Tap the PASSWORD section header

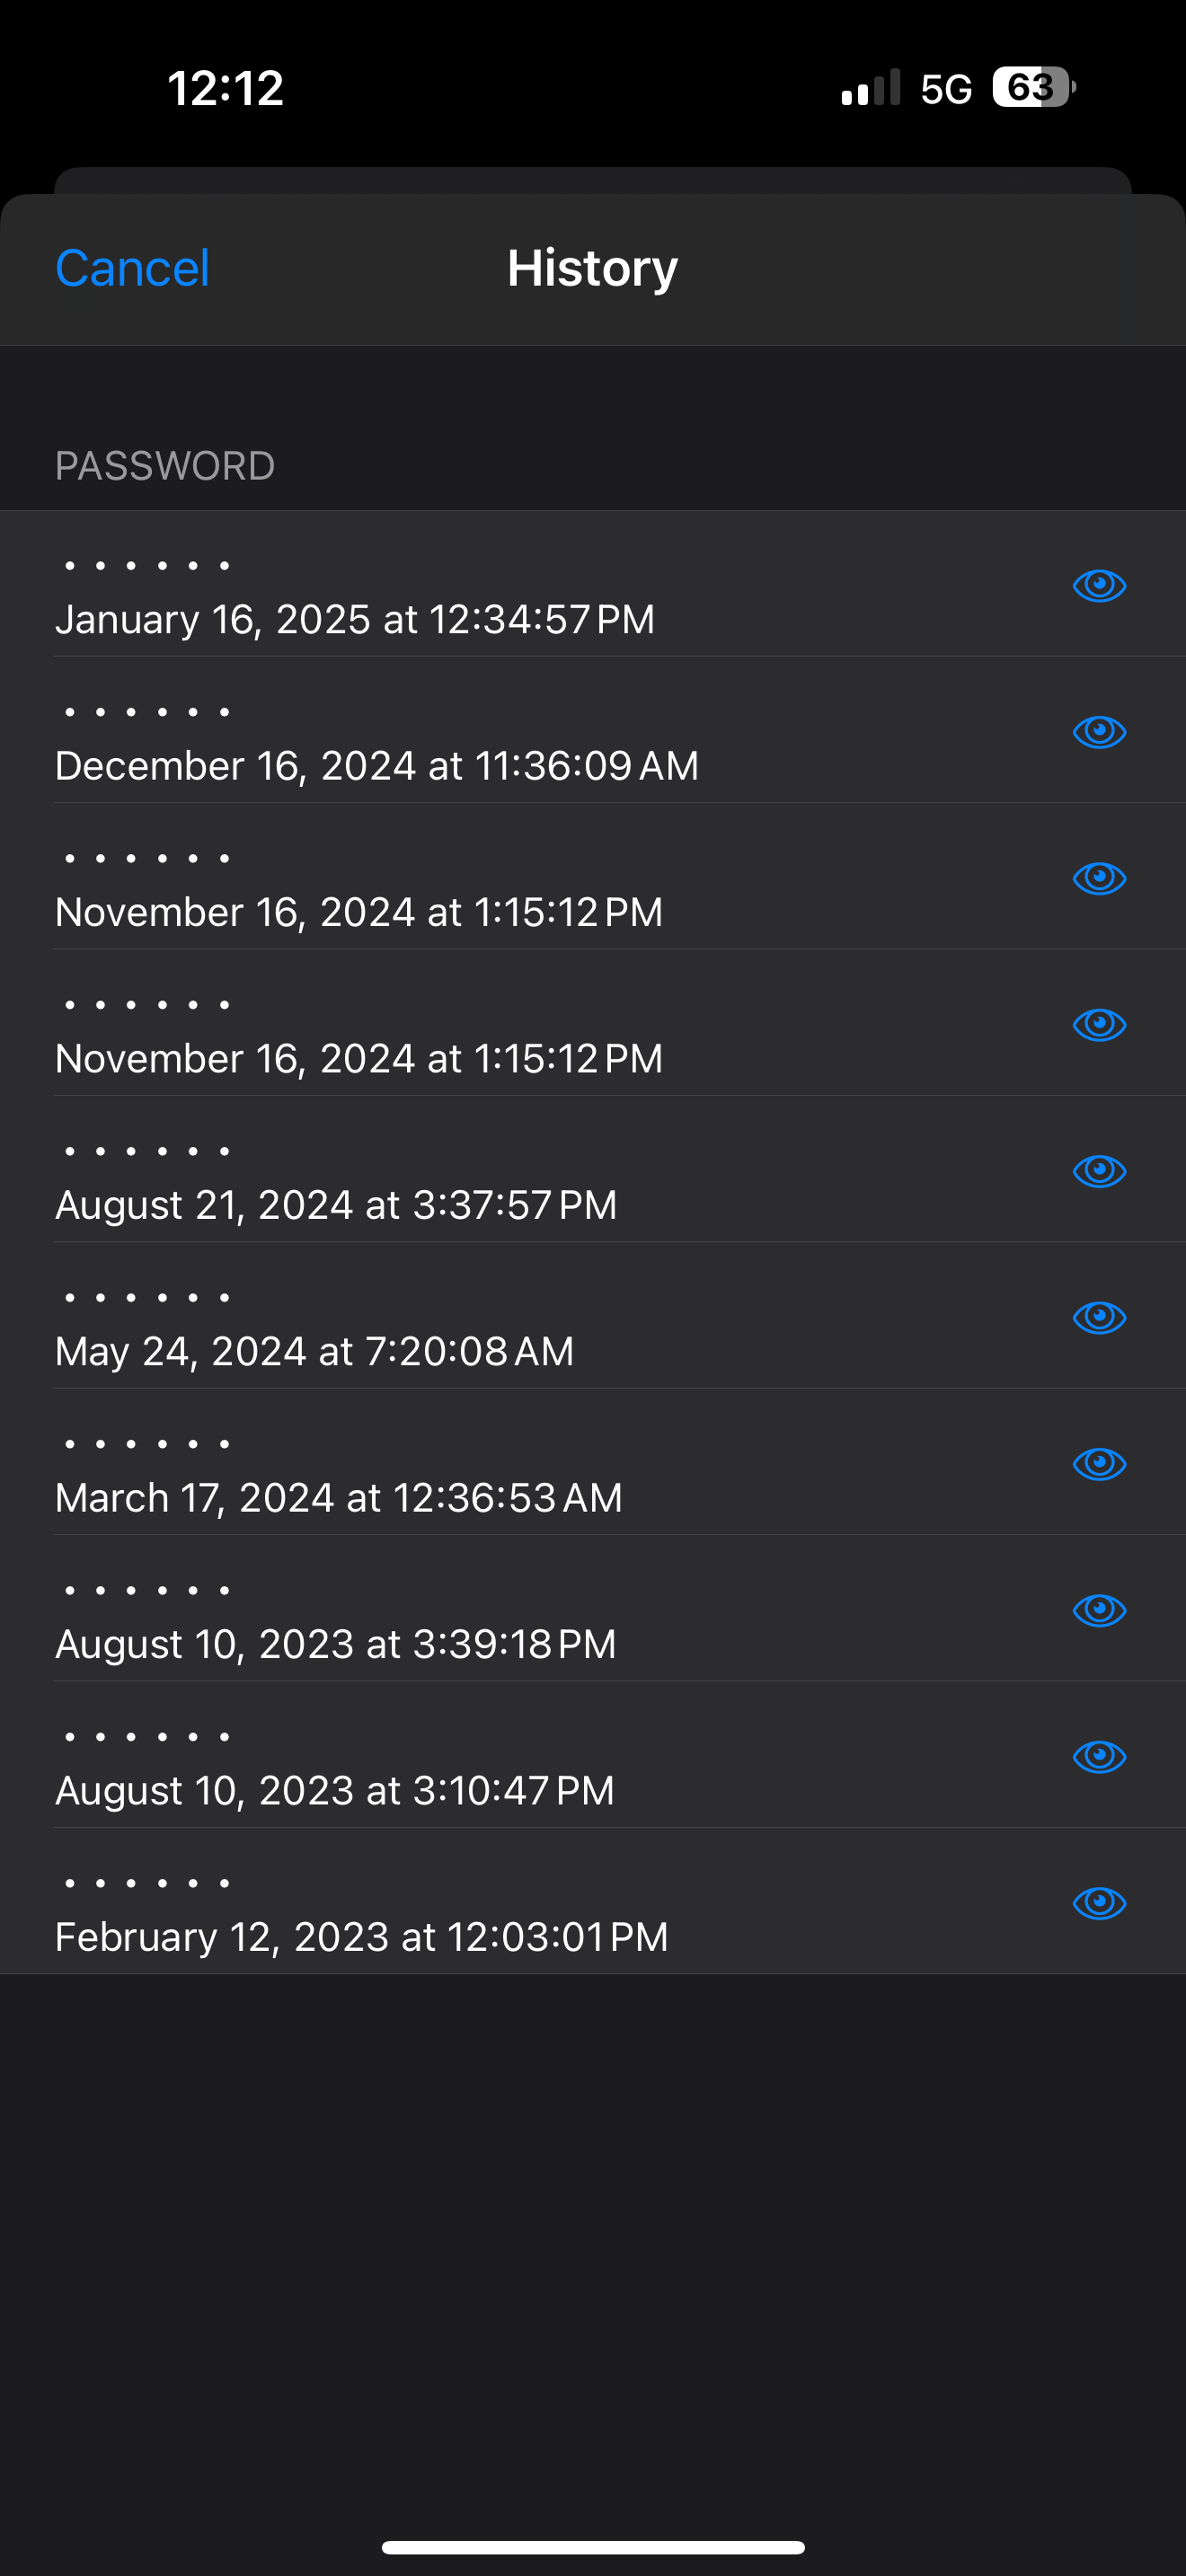165,466
